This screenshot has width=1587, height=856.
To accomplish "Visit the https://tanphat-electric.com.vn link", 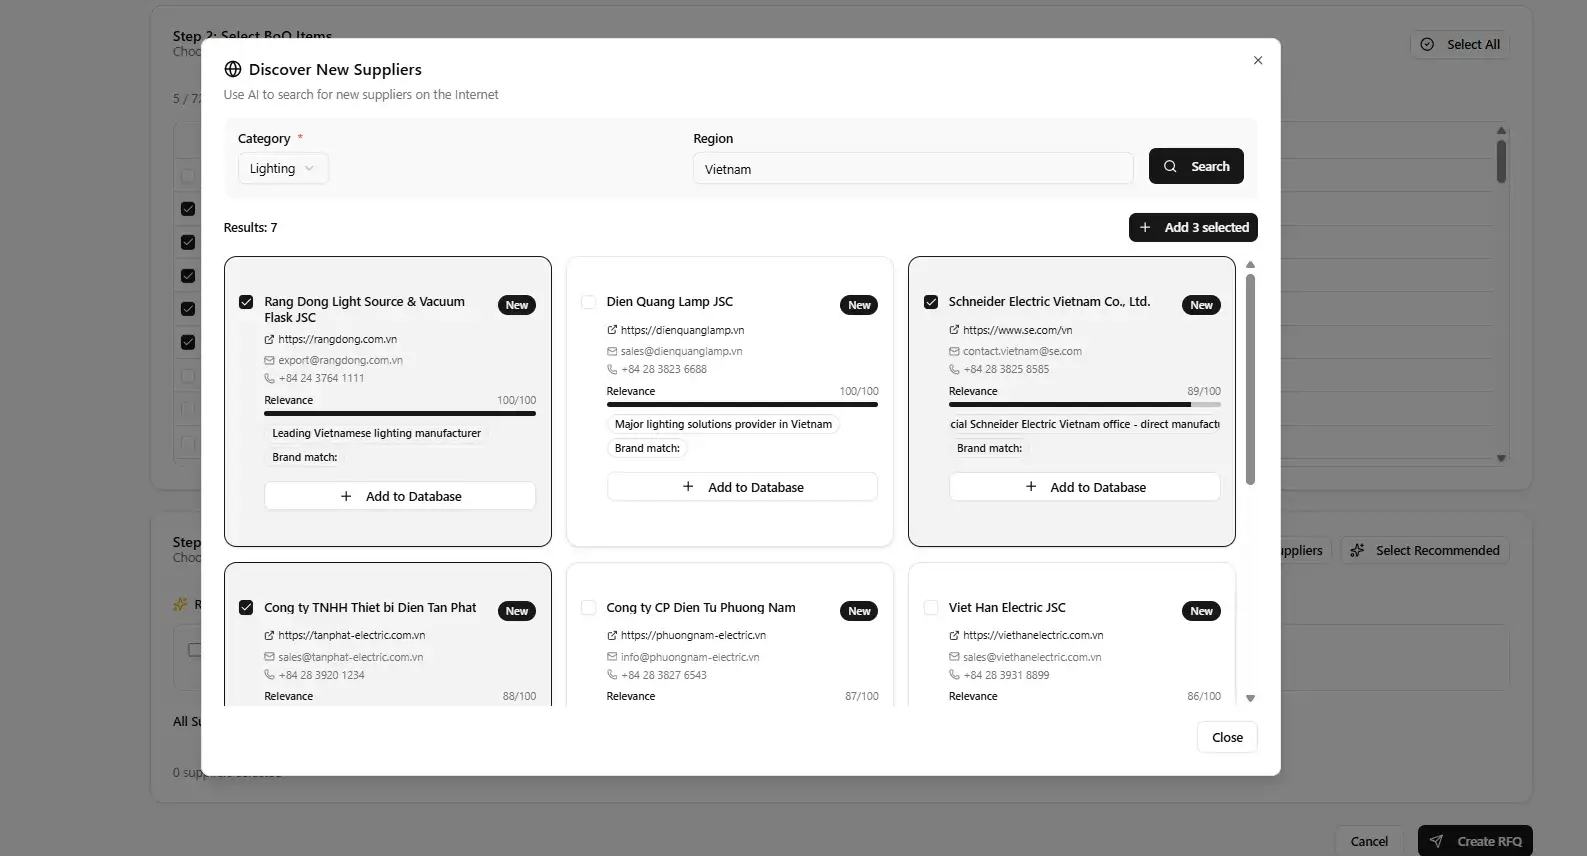I will pyautogui.click(x=351, y=635).
